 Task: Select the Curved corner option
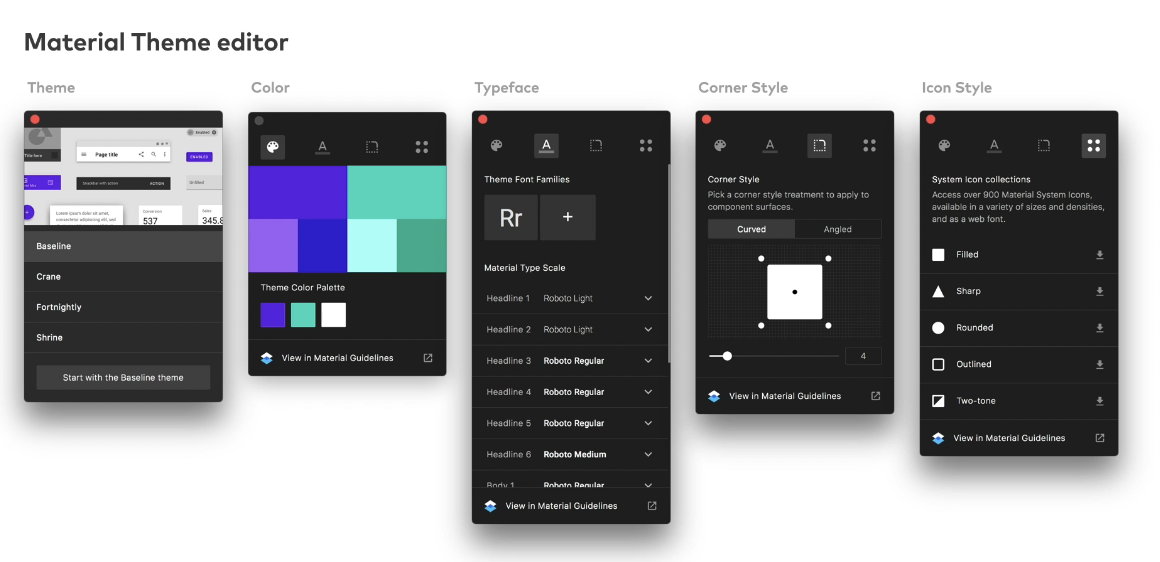[x=751, y=229]
